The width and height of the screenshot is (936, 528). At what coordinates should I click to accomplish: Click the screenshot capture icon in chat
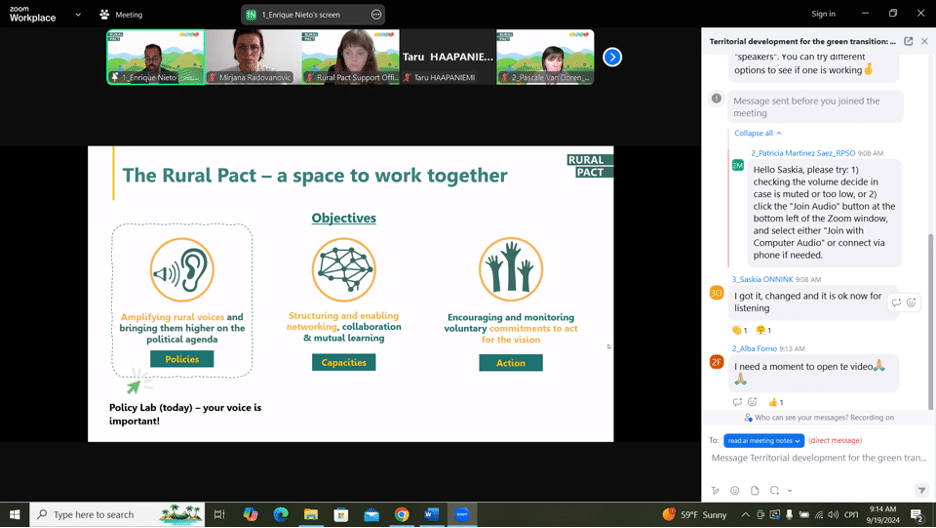[x=774, y=491]
